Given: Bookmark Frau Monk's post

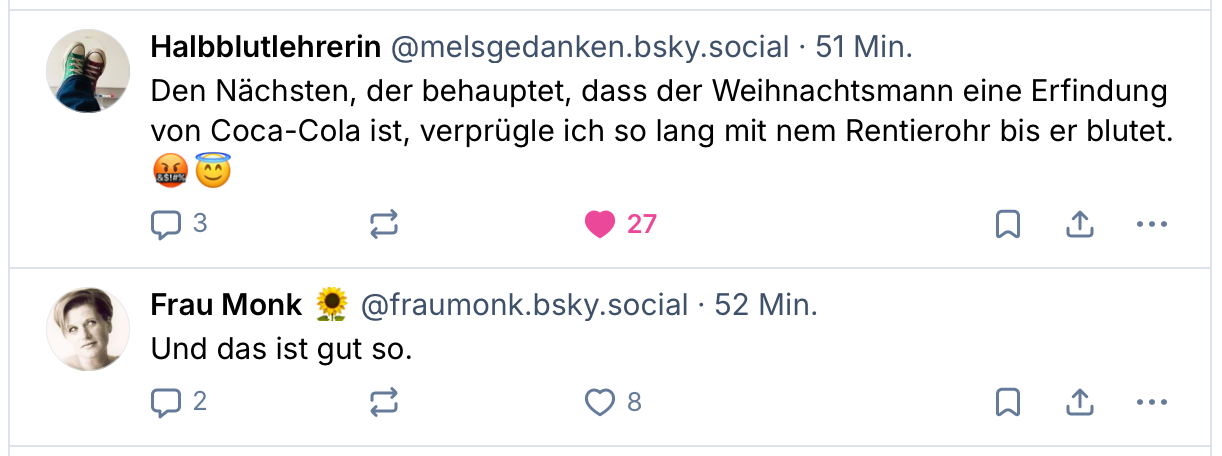Looking at the screenshot, I should [1008, 402].
